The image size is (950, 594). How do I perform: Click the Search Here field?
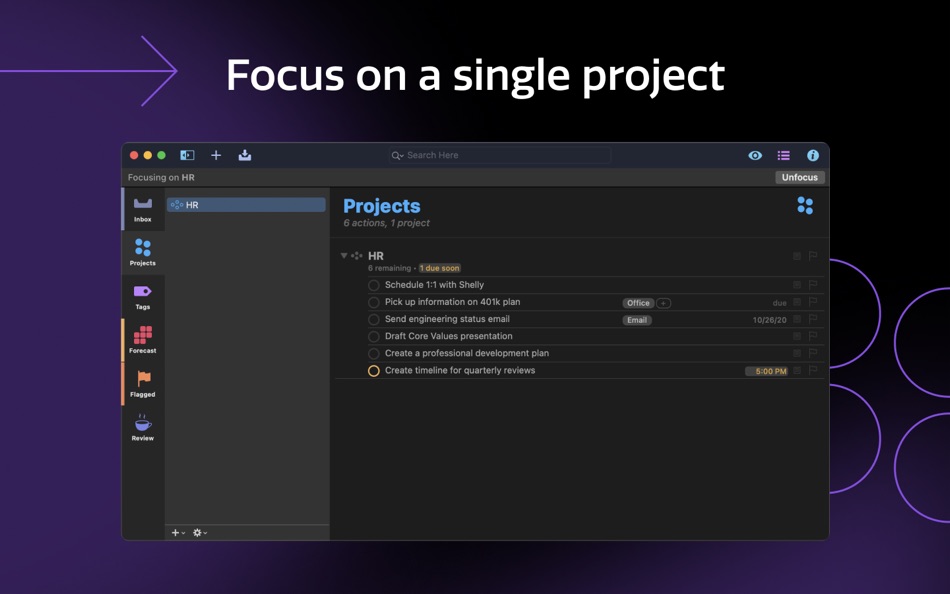click(x=500, y=155)
